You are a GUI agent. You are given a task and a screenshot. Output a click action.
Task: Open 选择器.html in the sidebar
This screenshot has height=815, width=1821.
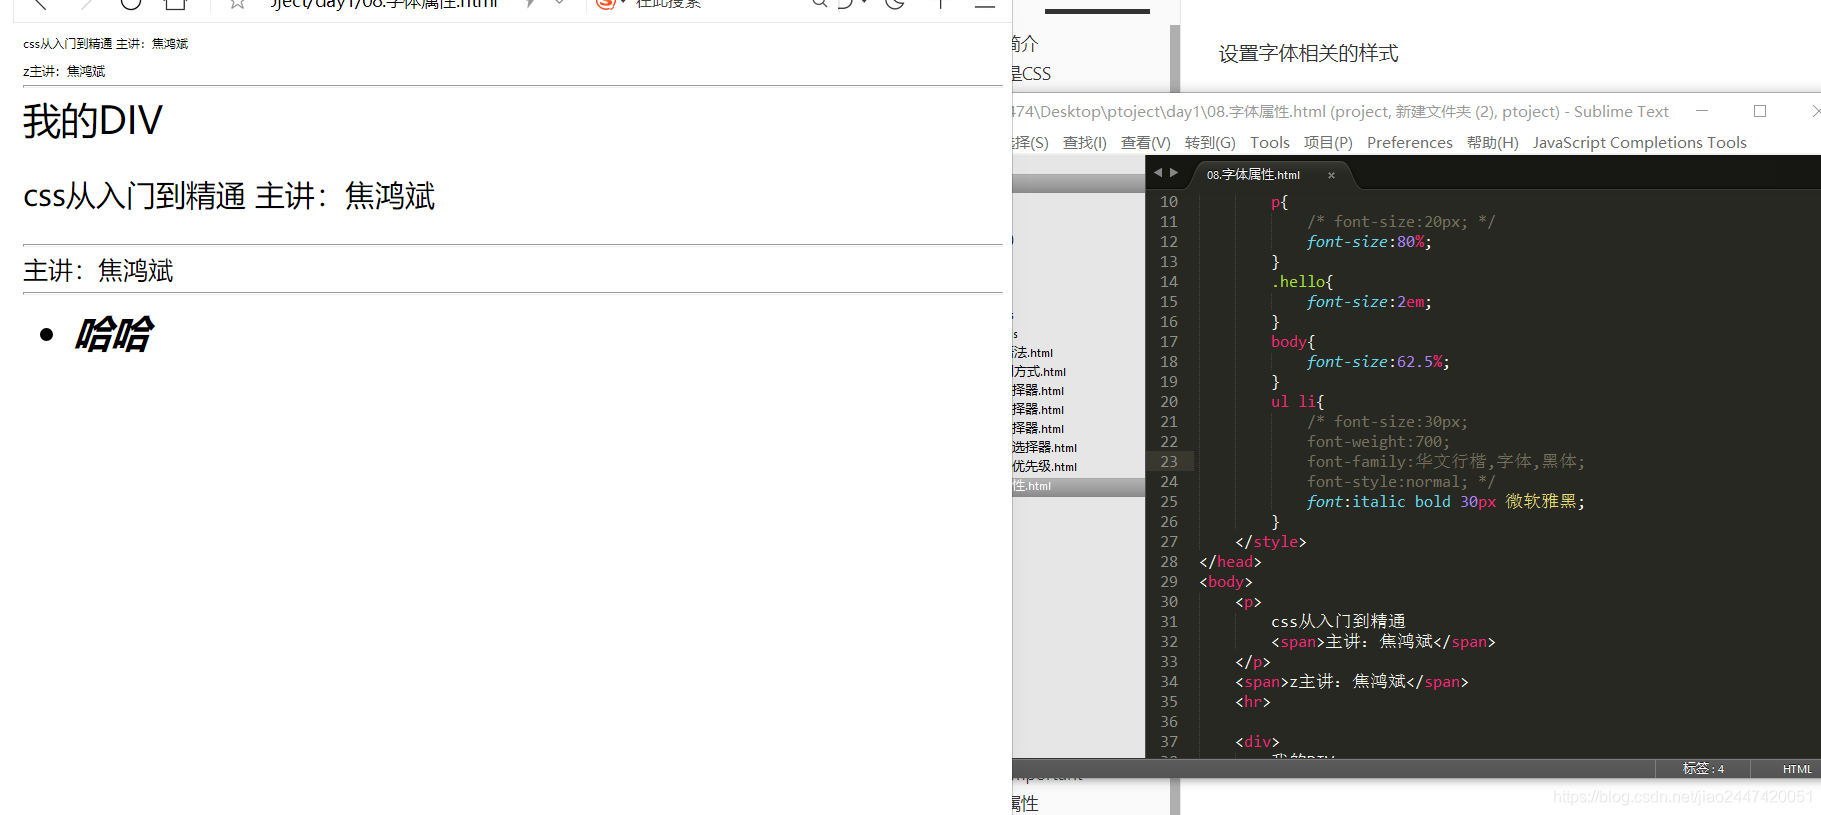1045,448
